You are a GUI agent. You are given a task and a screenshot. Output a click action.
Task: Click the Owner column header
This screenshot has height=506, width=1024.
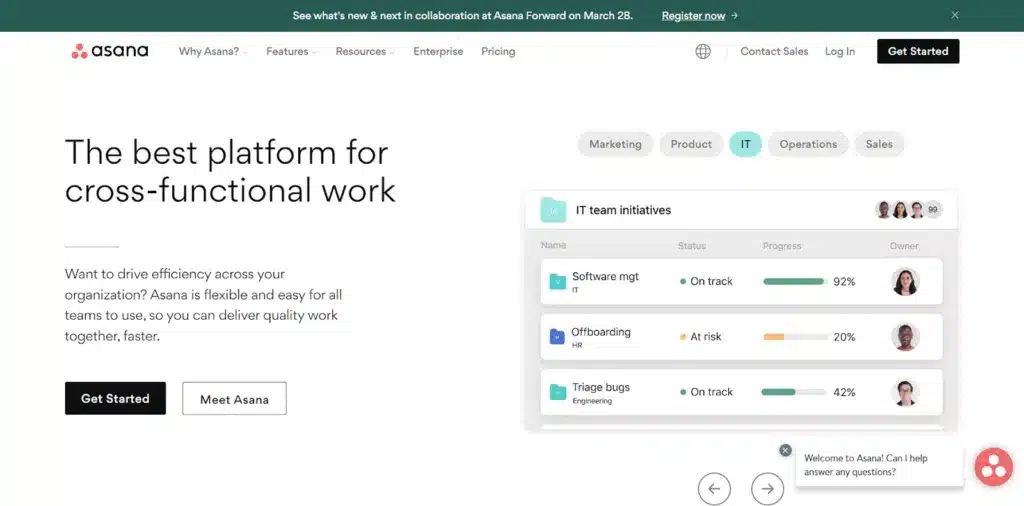(904, 246)
